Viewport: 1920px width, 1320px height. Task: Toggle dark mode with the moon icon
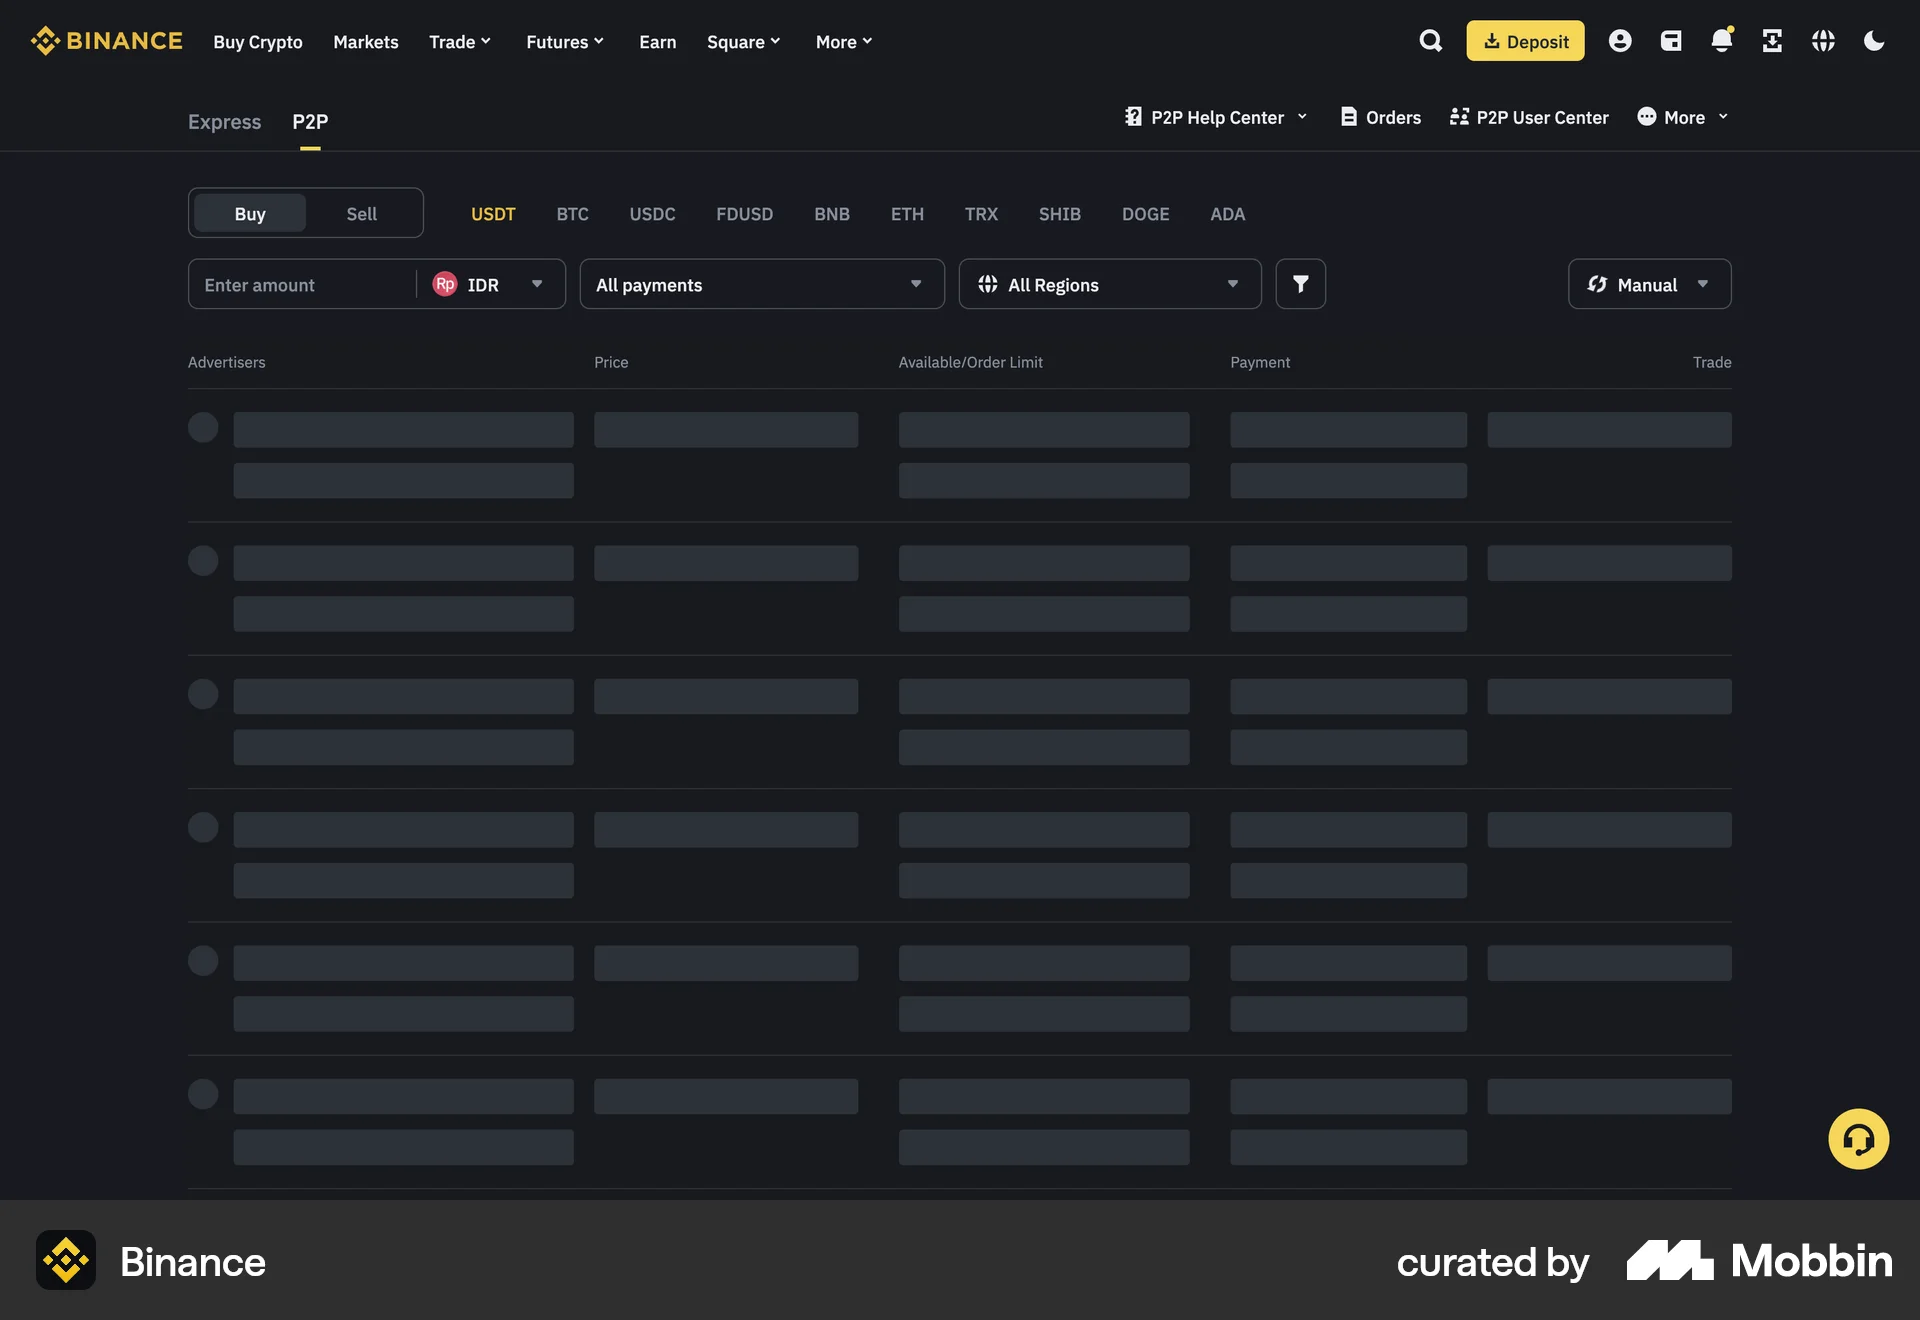point(1874,41)
